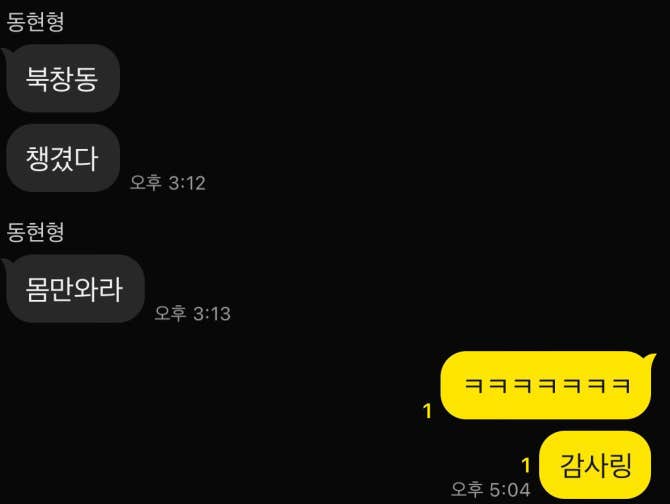
Task: Click the tail of the 북창동 bubble
Action: pyautogui.click(x=5, y=53)
